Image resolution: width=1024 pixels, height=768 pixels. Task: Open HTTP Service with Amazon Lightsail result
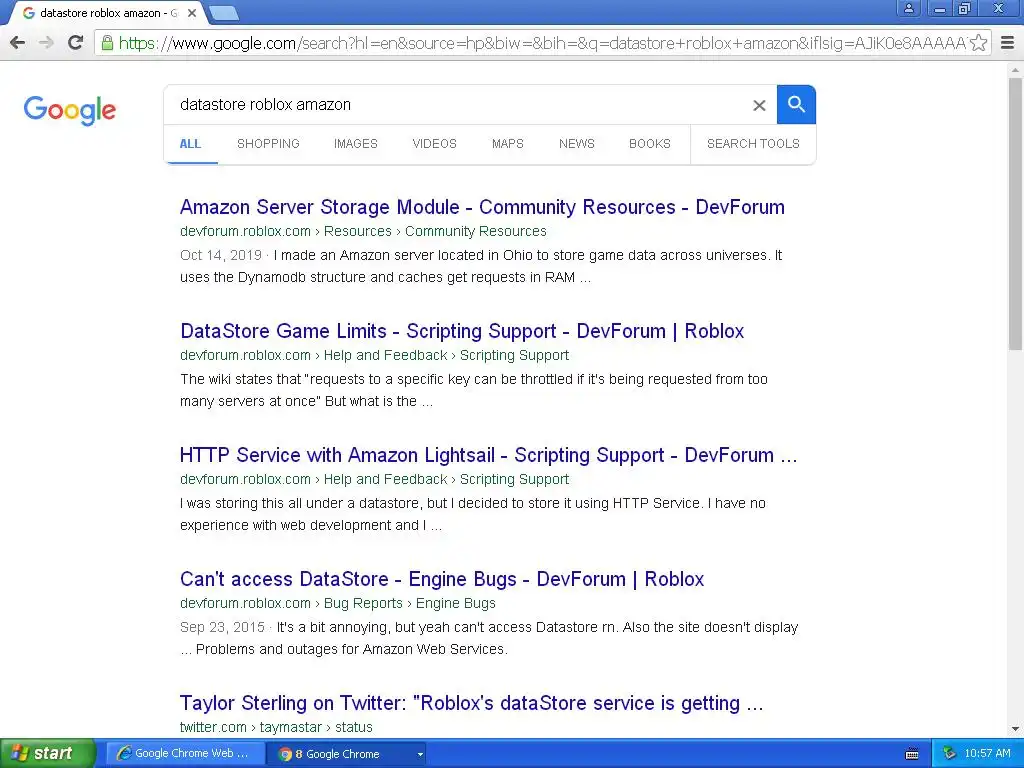(488, 455)
